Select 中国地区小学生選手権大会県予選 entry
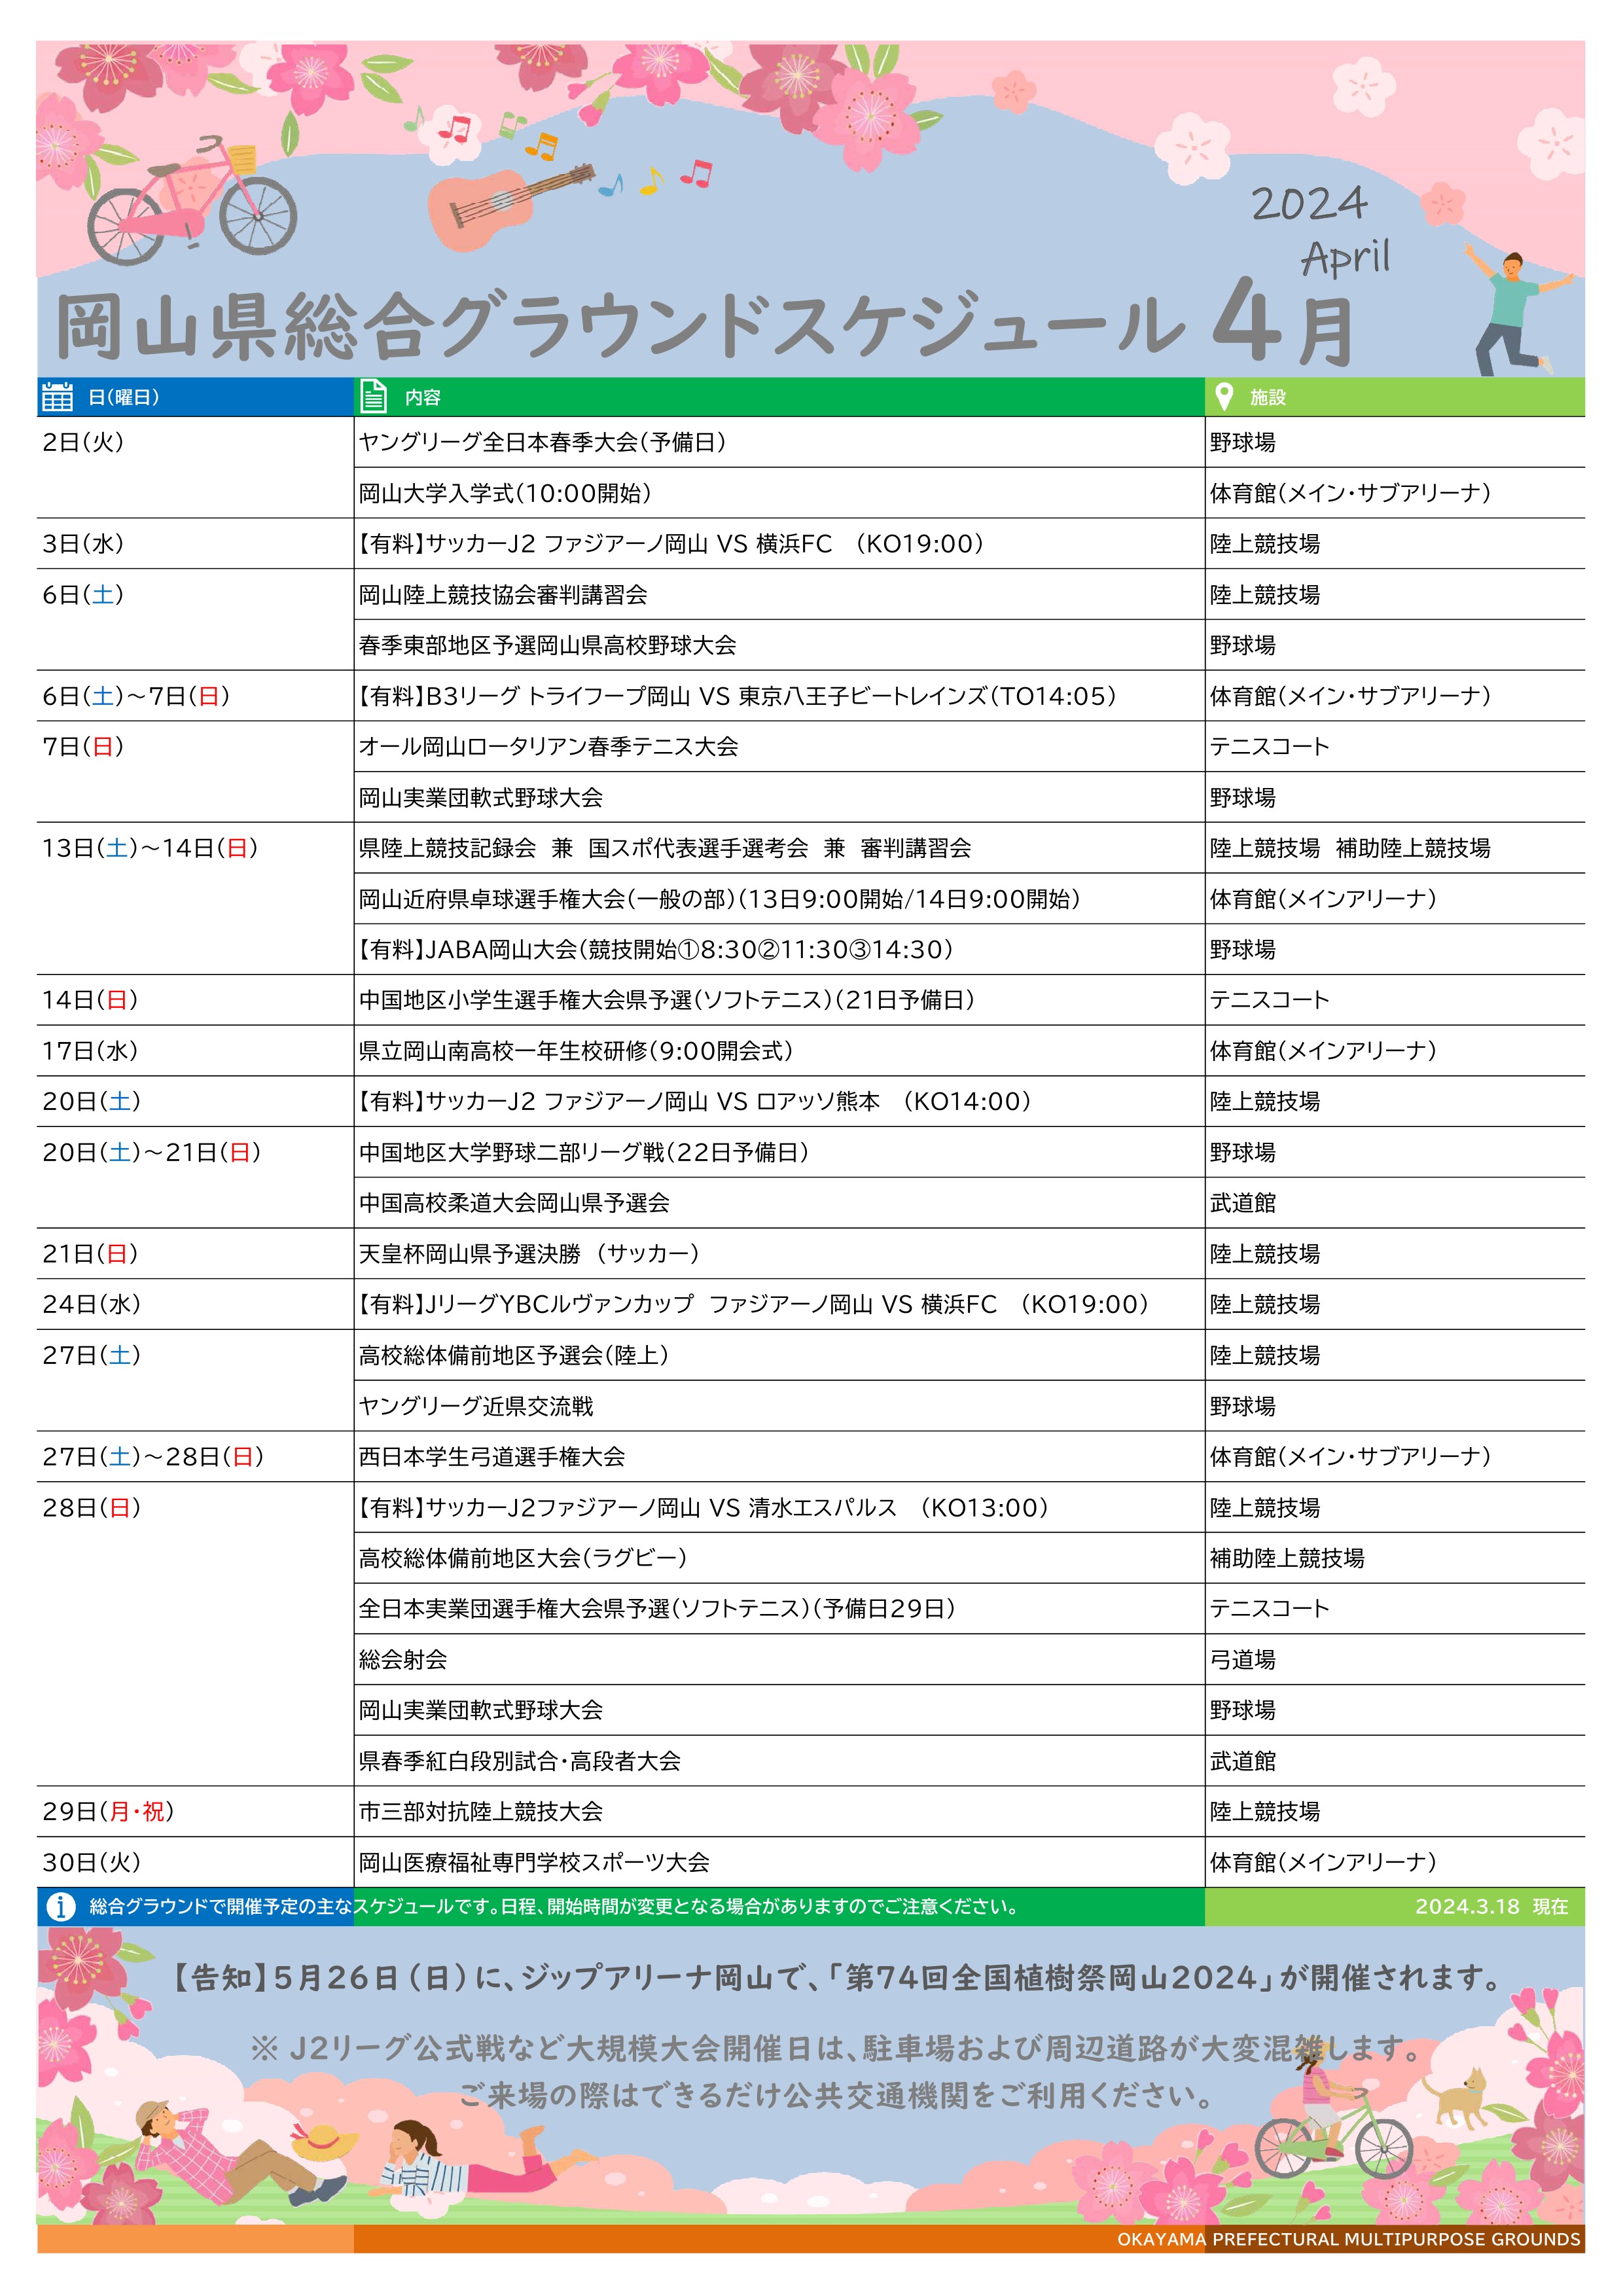 (668, 1000)
